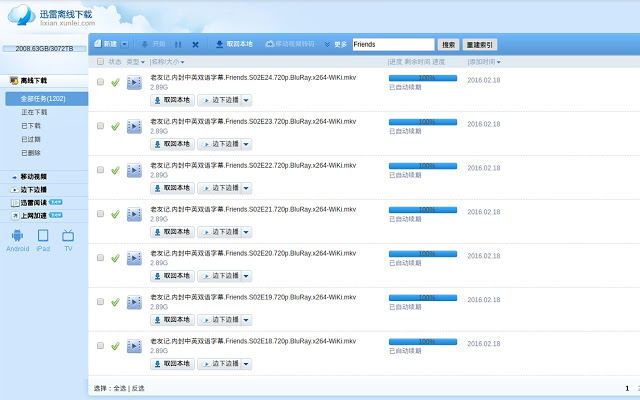Select checkbox for Friends S02E18 row
The image size is (640, 400).
(x=100, y=346)
